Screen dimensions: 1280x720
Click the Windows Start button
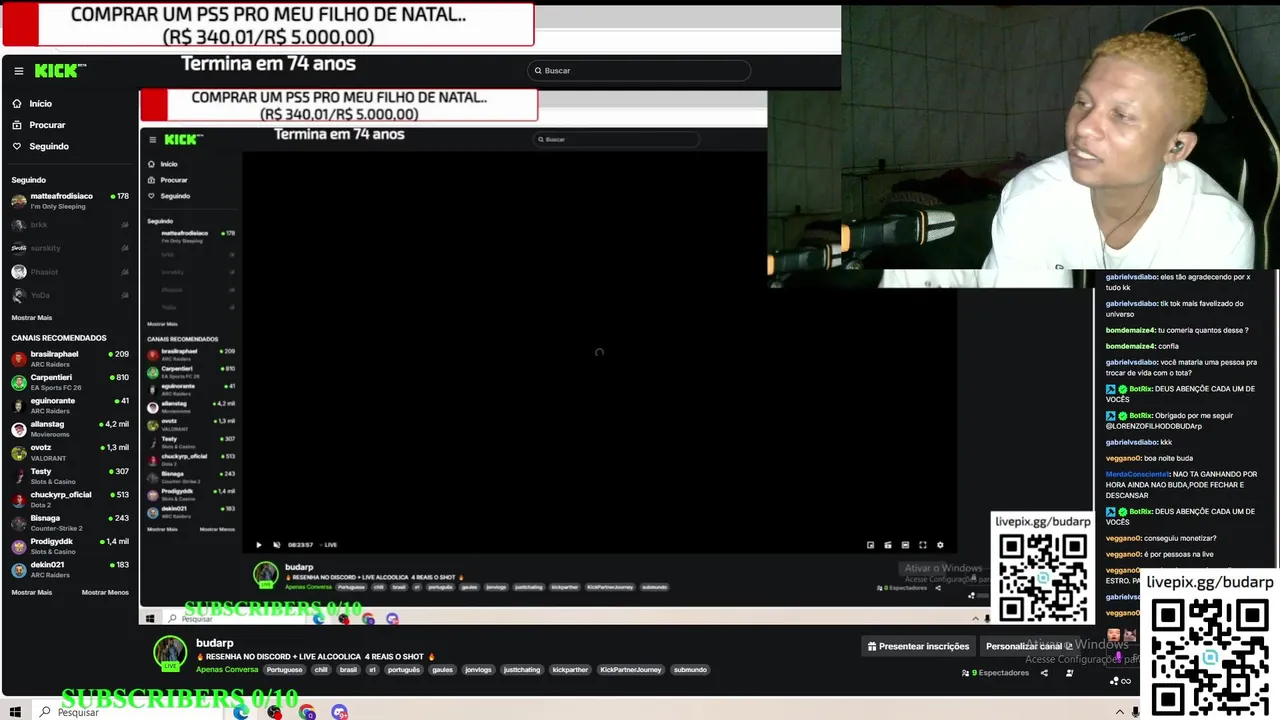(15, 712)
